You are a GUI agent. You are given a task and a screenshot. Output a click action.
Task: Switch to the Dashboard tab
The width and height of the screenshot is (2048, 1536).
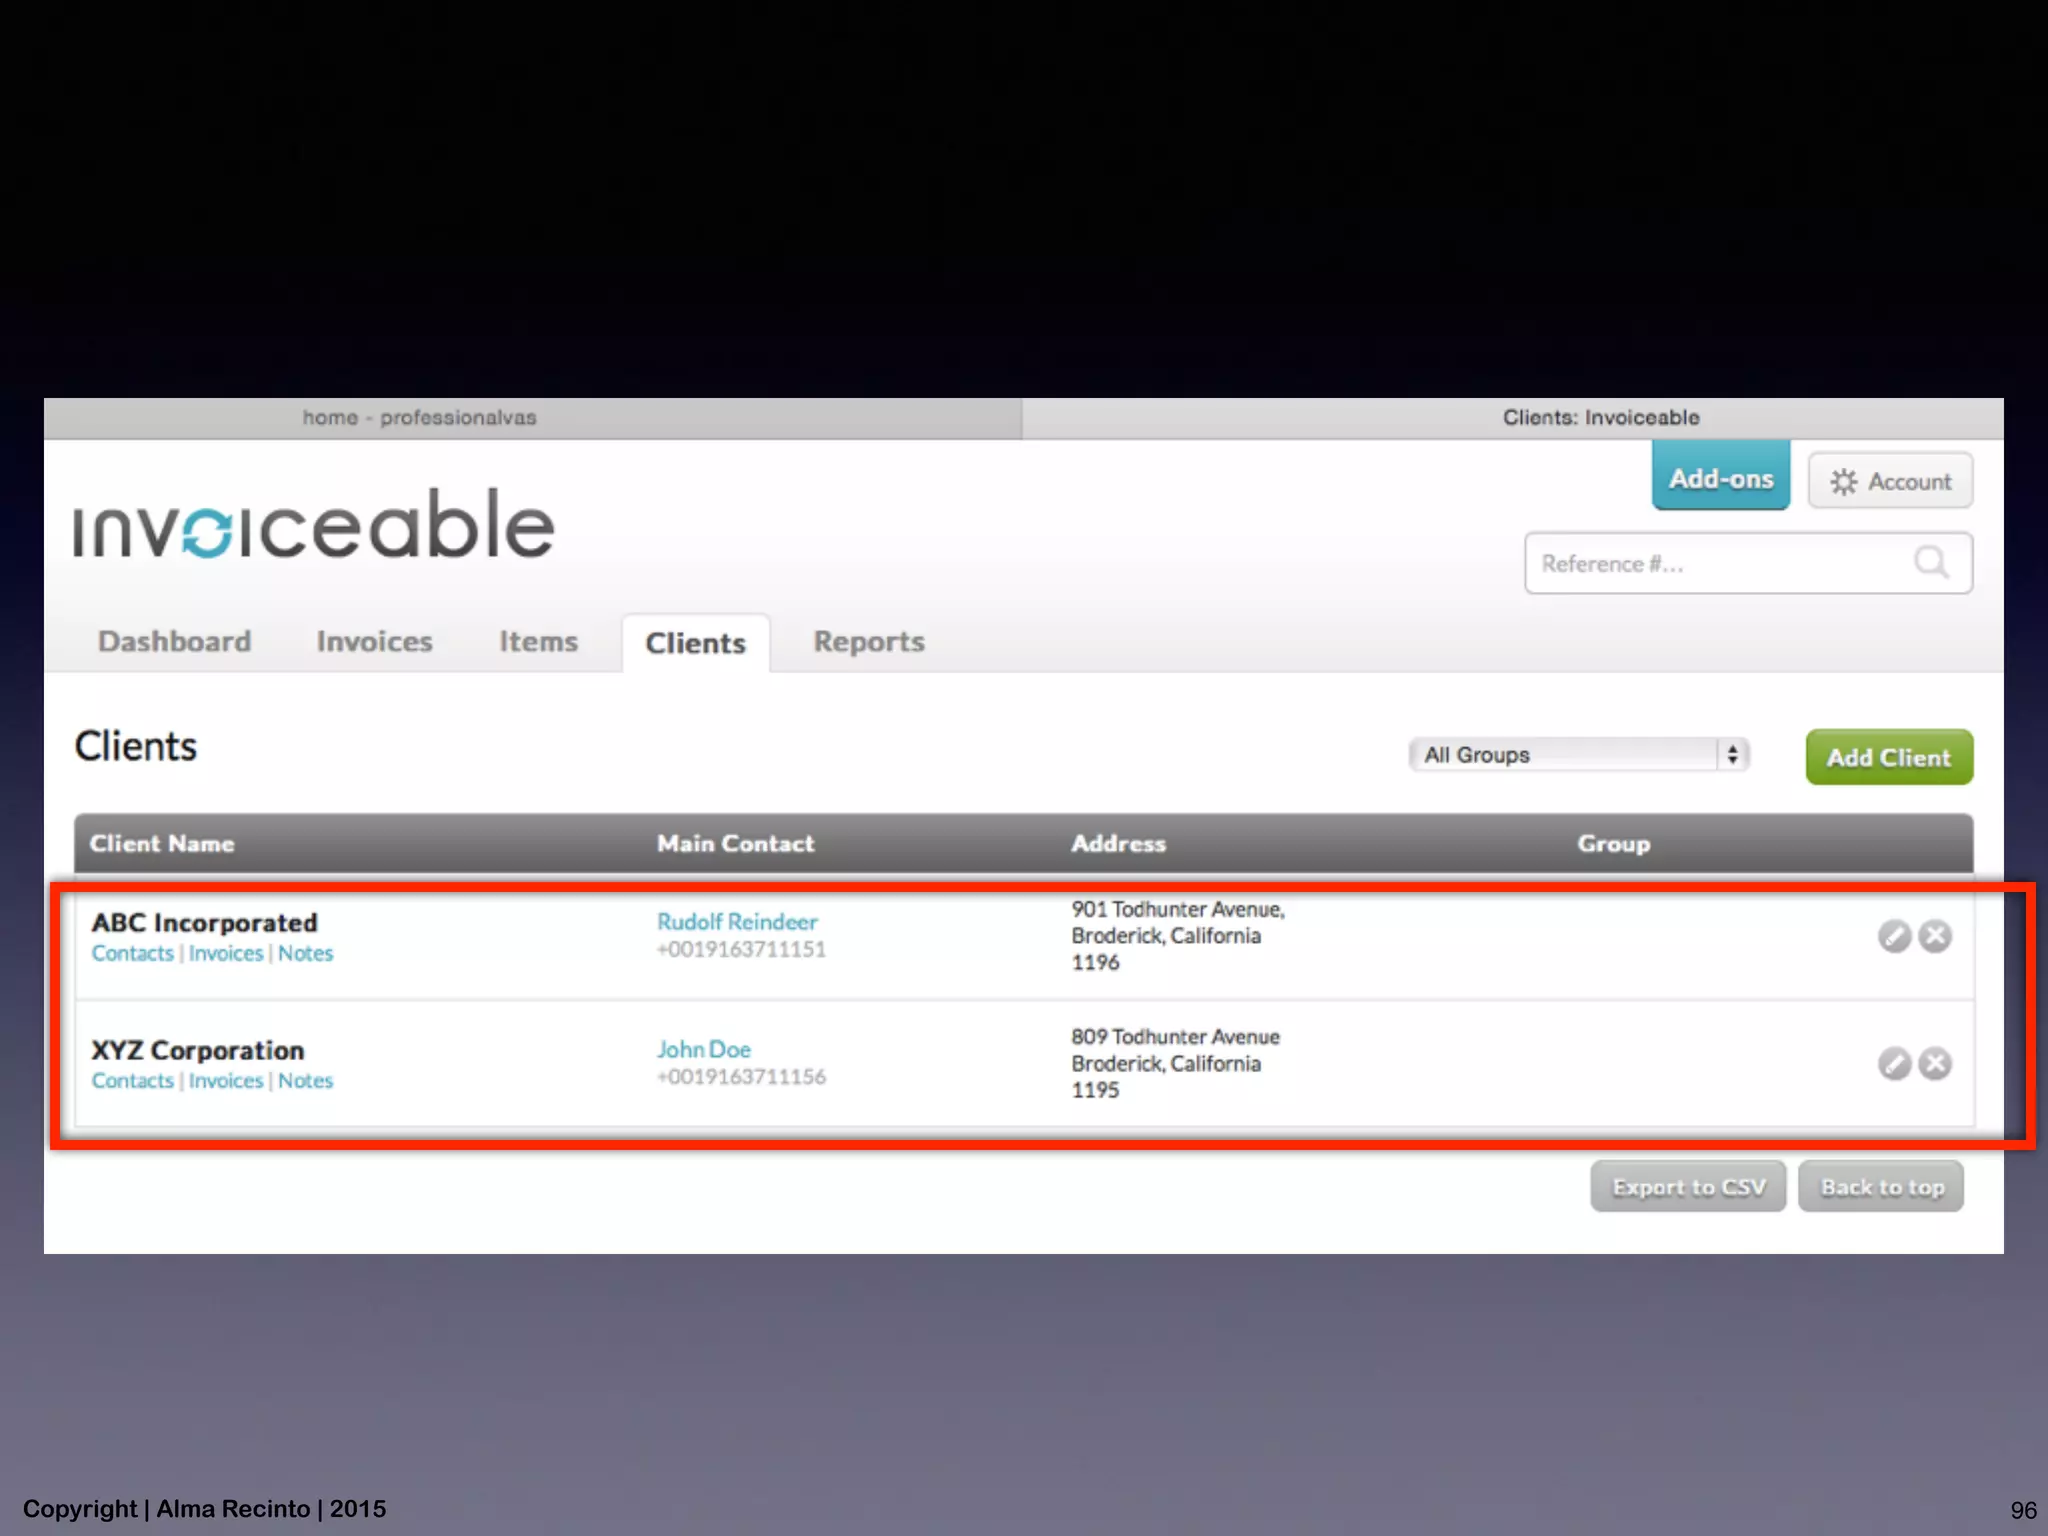click(x=175, y=642)
